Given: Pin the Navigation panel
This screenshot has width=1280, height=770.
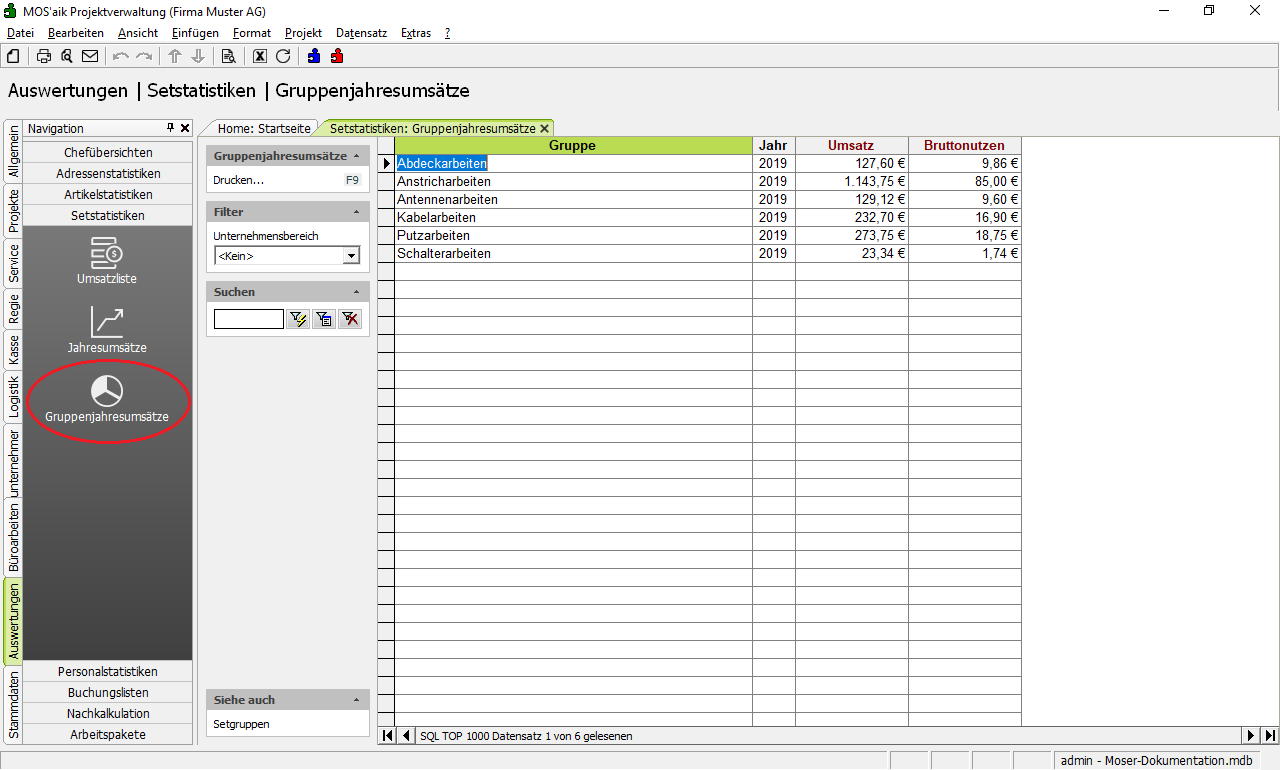Looking at the screenshot, I should (x=170, y=128).
